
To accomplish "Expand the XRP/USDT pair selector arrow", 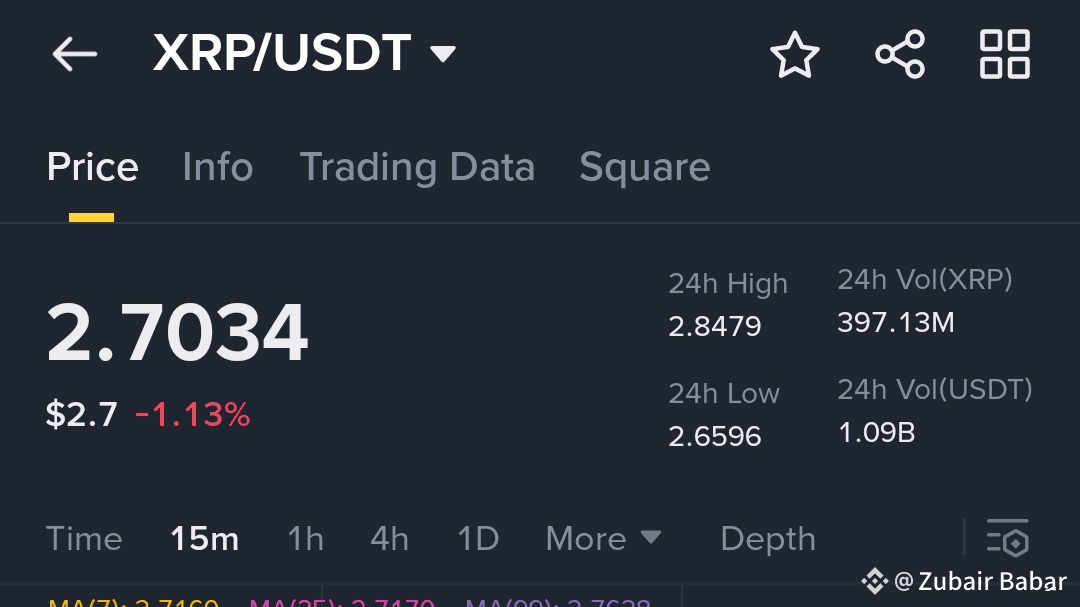I will [442, 54].
